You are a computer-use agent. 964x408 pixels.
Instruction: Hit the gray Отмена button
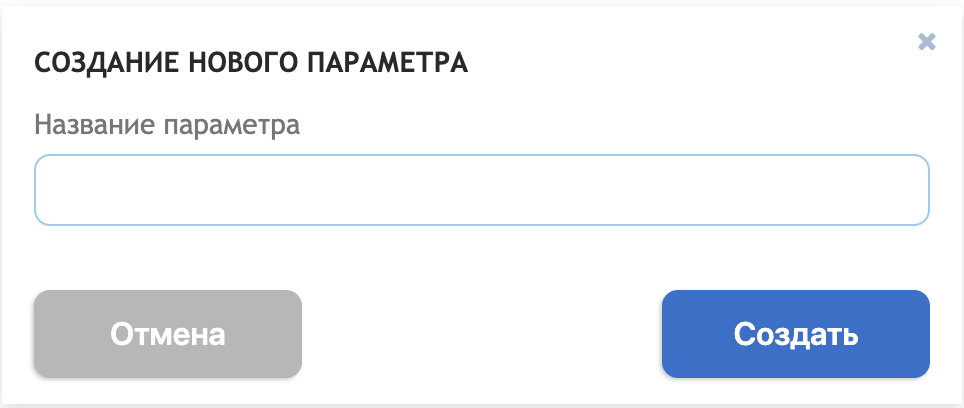[x=168, y=334]
